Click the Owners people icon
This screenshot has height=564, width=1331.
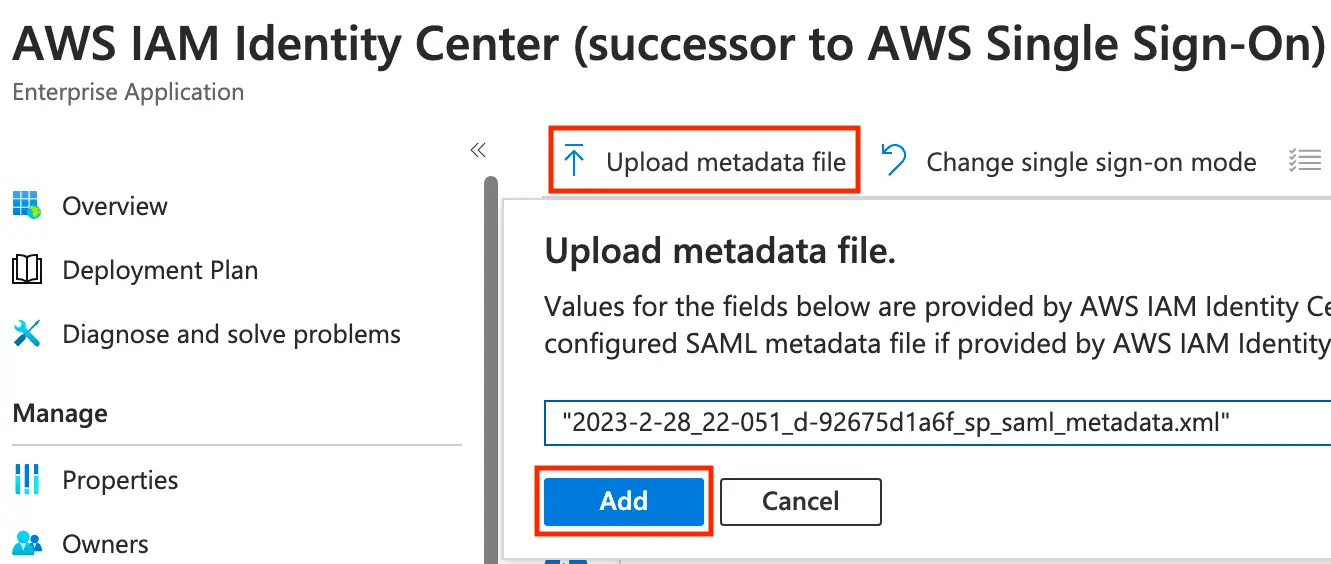26,544
